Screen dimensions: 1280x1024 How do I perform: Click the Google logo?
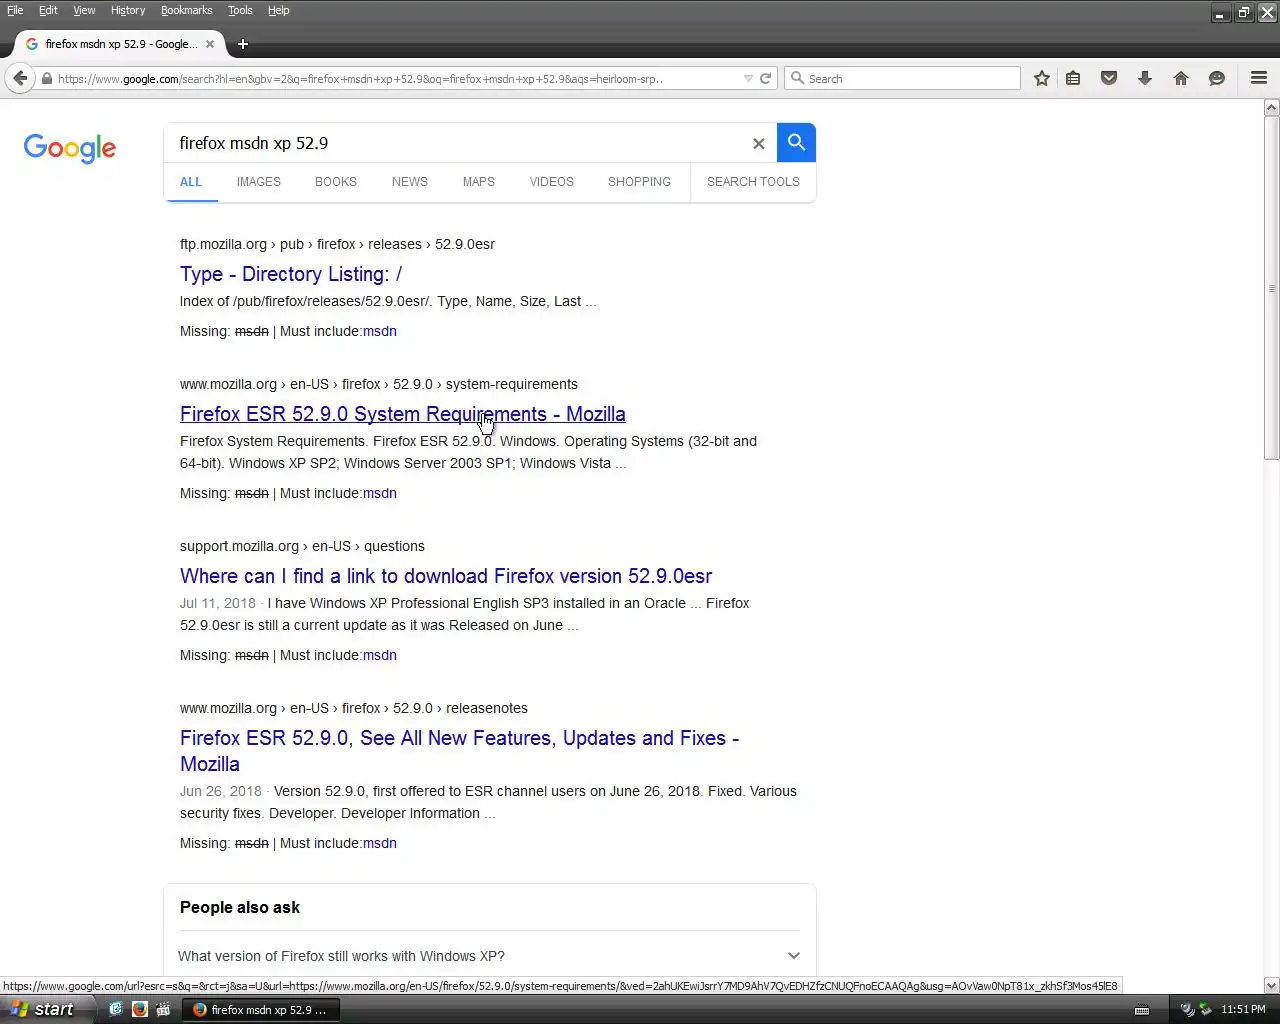pyautogui.click(x=70, y=148)
